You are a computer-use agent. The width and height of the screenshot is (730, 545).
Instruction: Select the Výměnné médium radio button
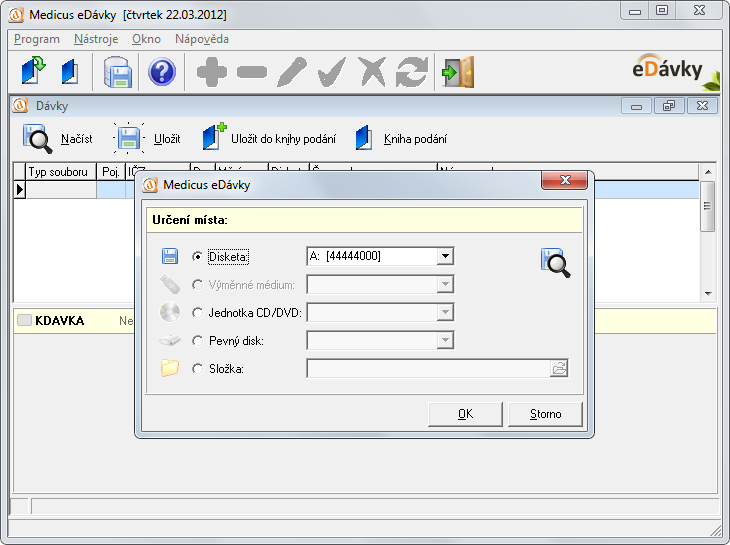point(197,284)
